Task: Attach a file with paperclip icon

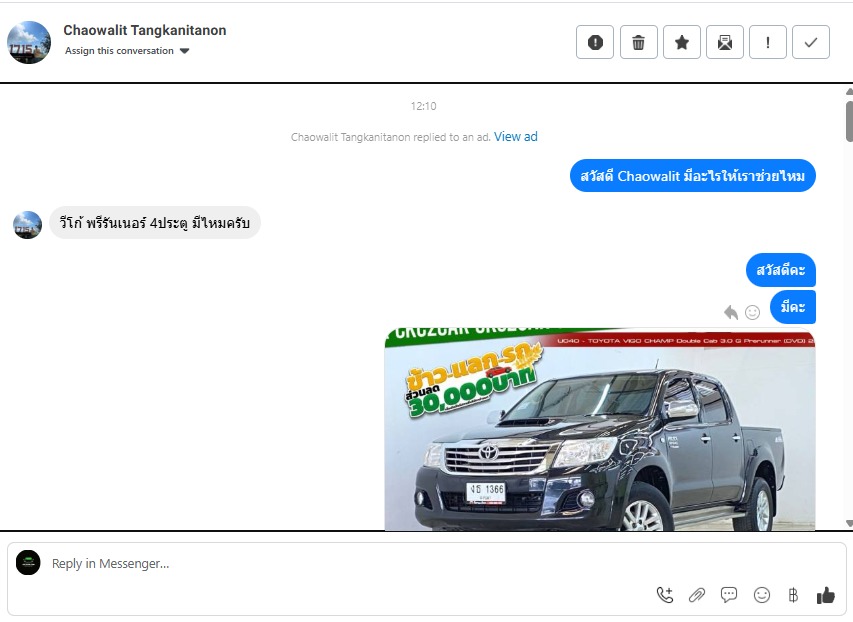Action: (x=697, y=595)
